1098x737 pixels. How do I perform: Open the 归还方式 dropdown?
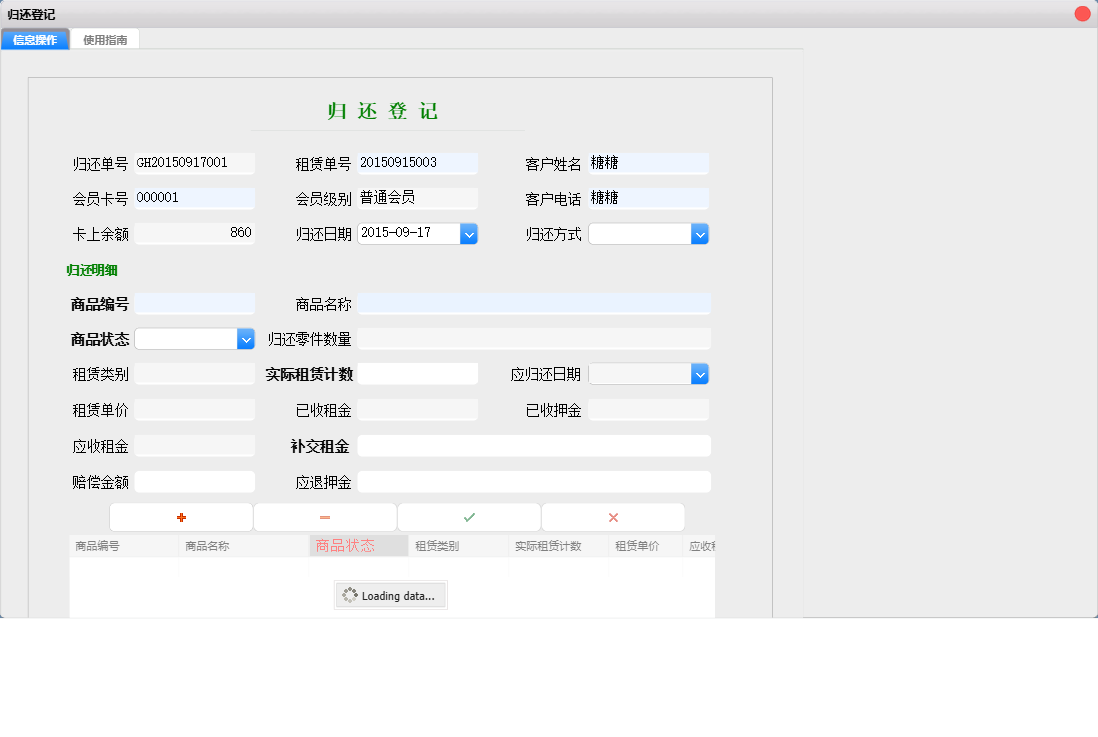[x=698, y=233]
